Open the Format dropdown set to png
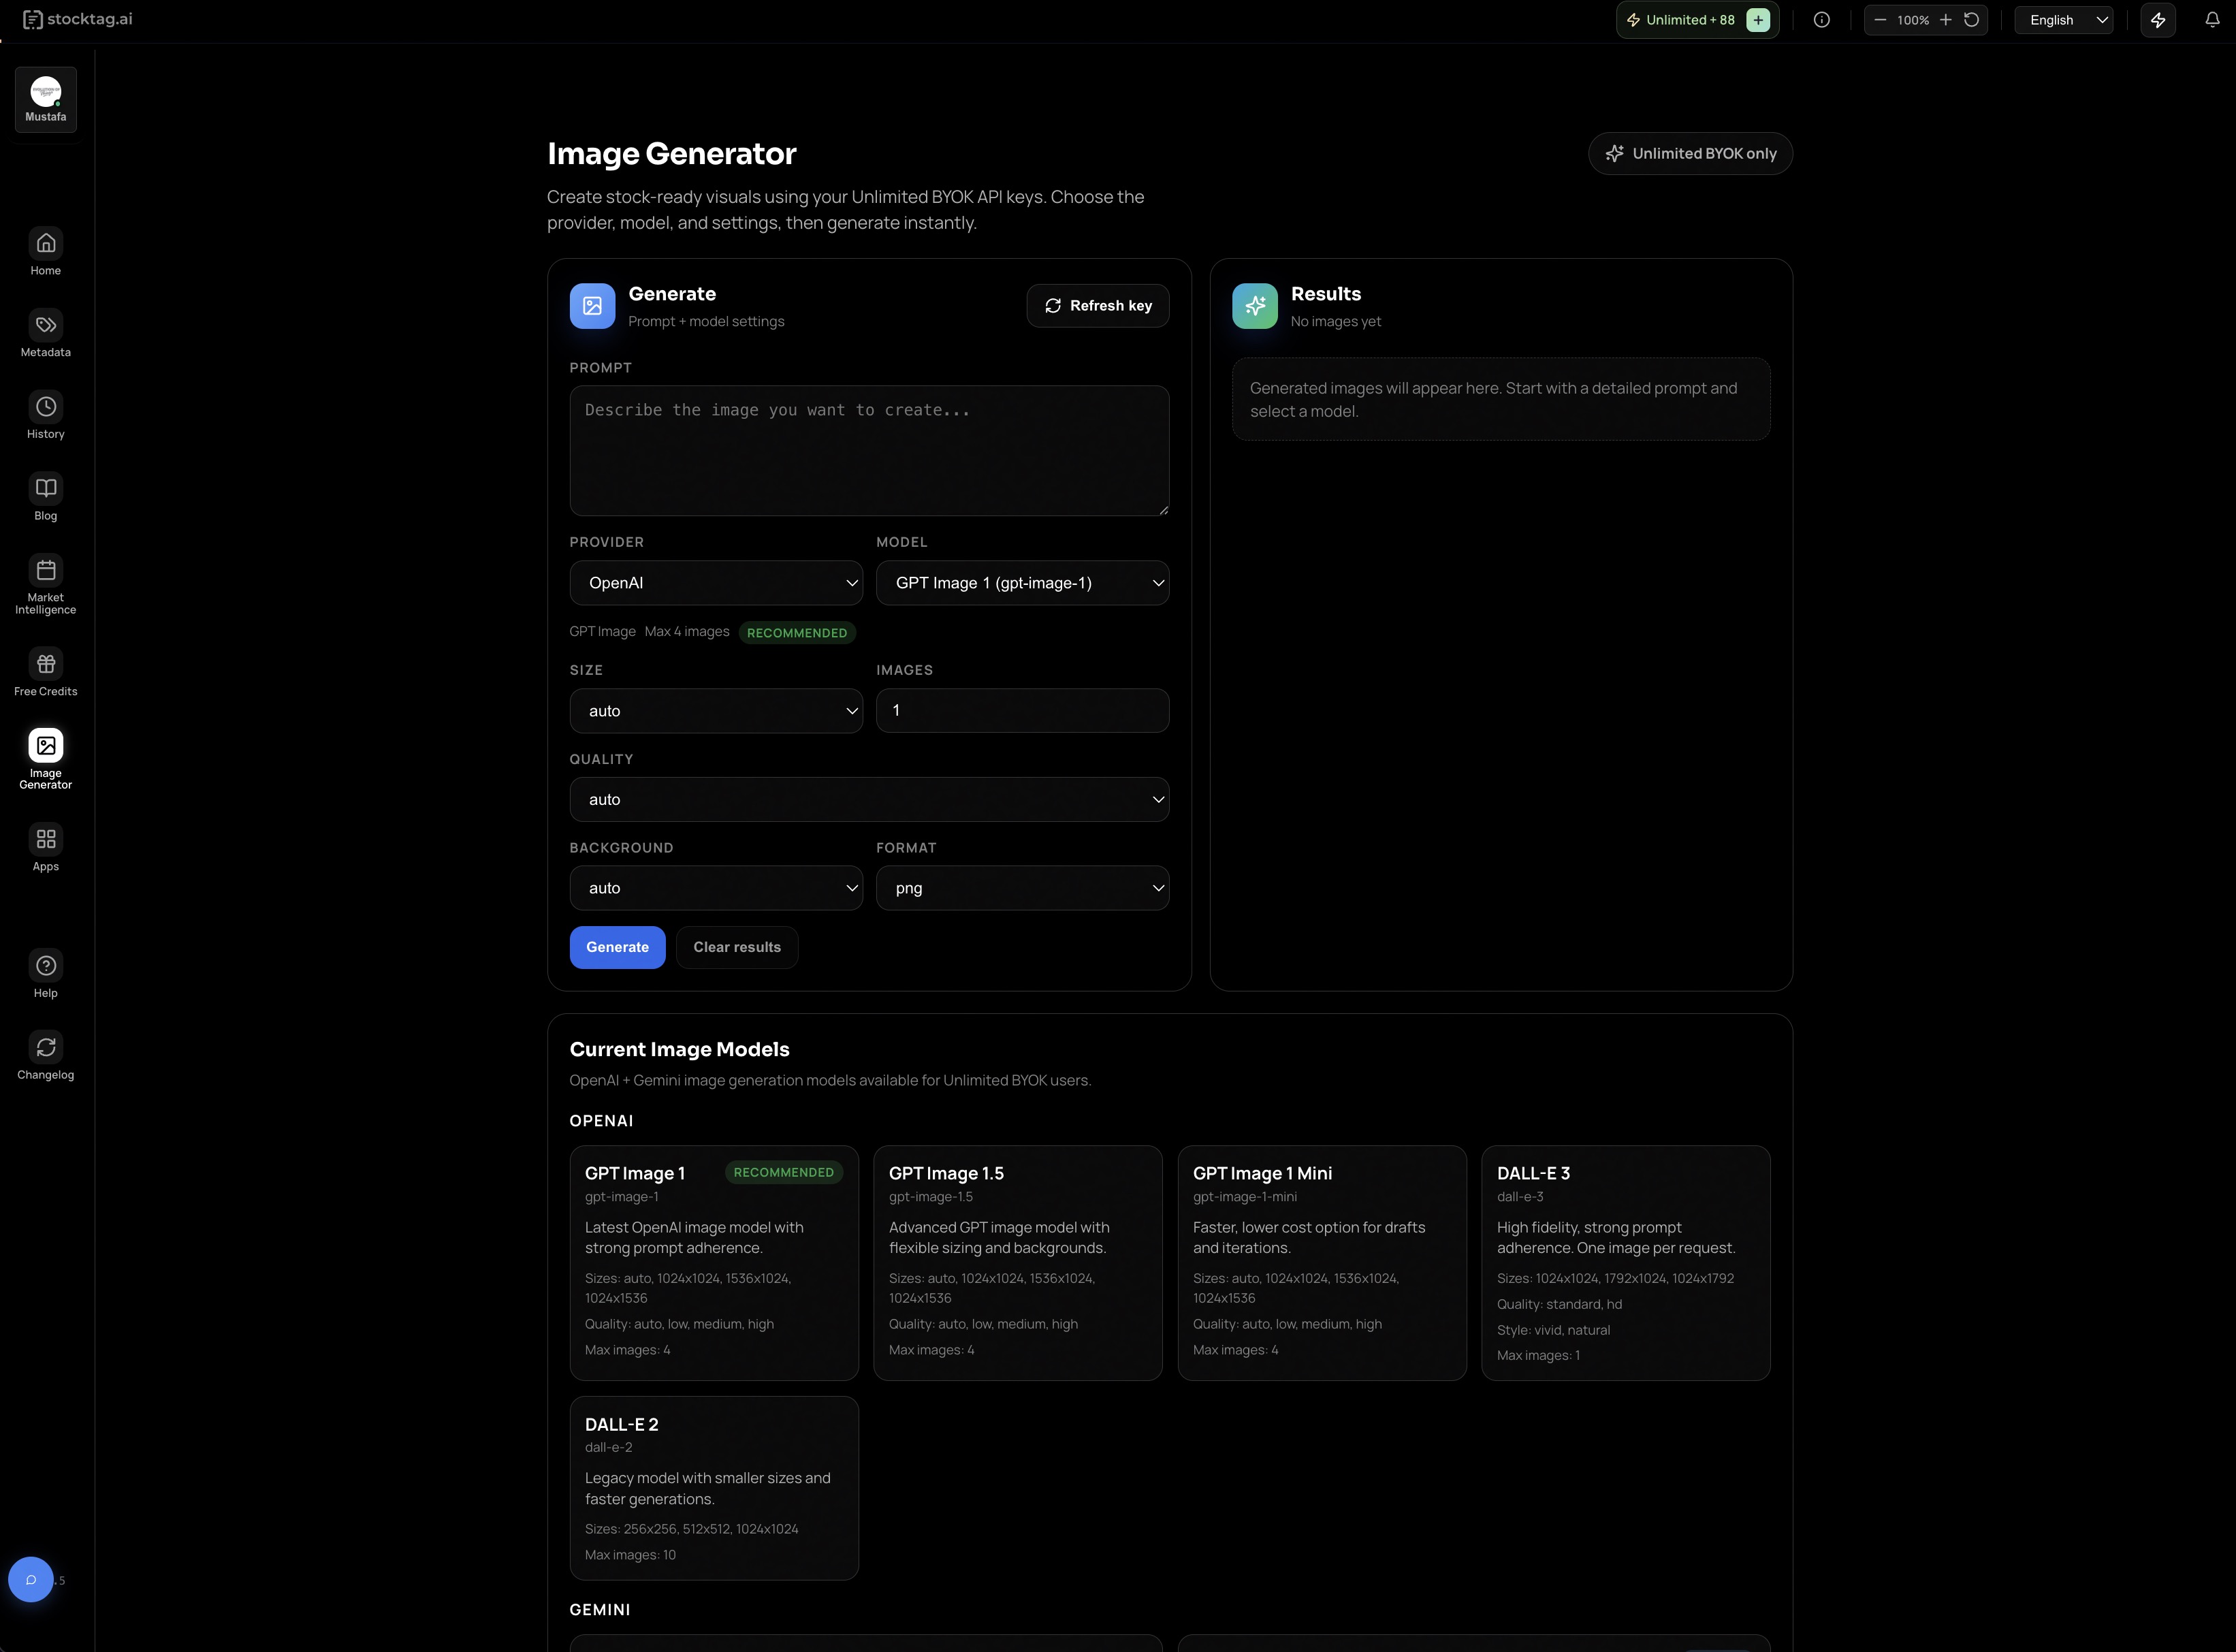Viewport: 2236px width, 1652px height. pyautogui.click(x=1022, y=888)
